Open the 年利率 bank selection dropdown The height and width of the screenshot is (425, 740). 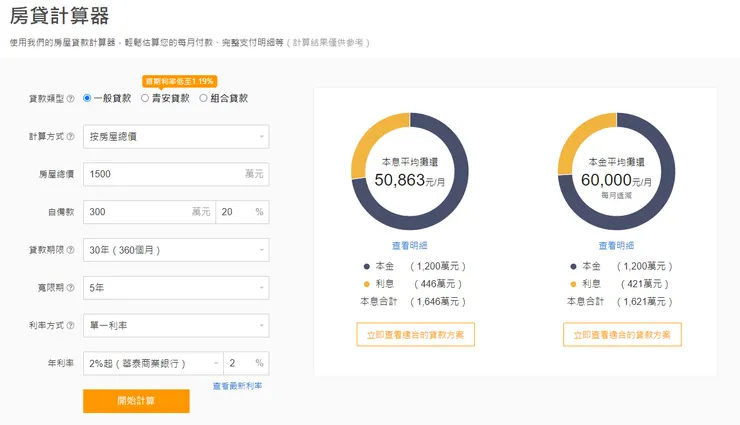[152, 363]
